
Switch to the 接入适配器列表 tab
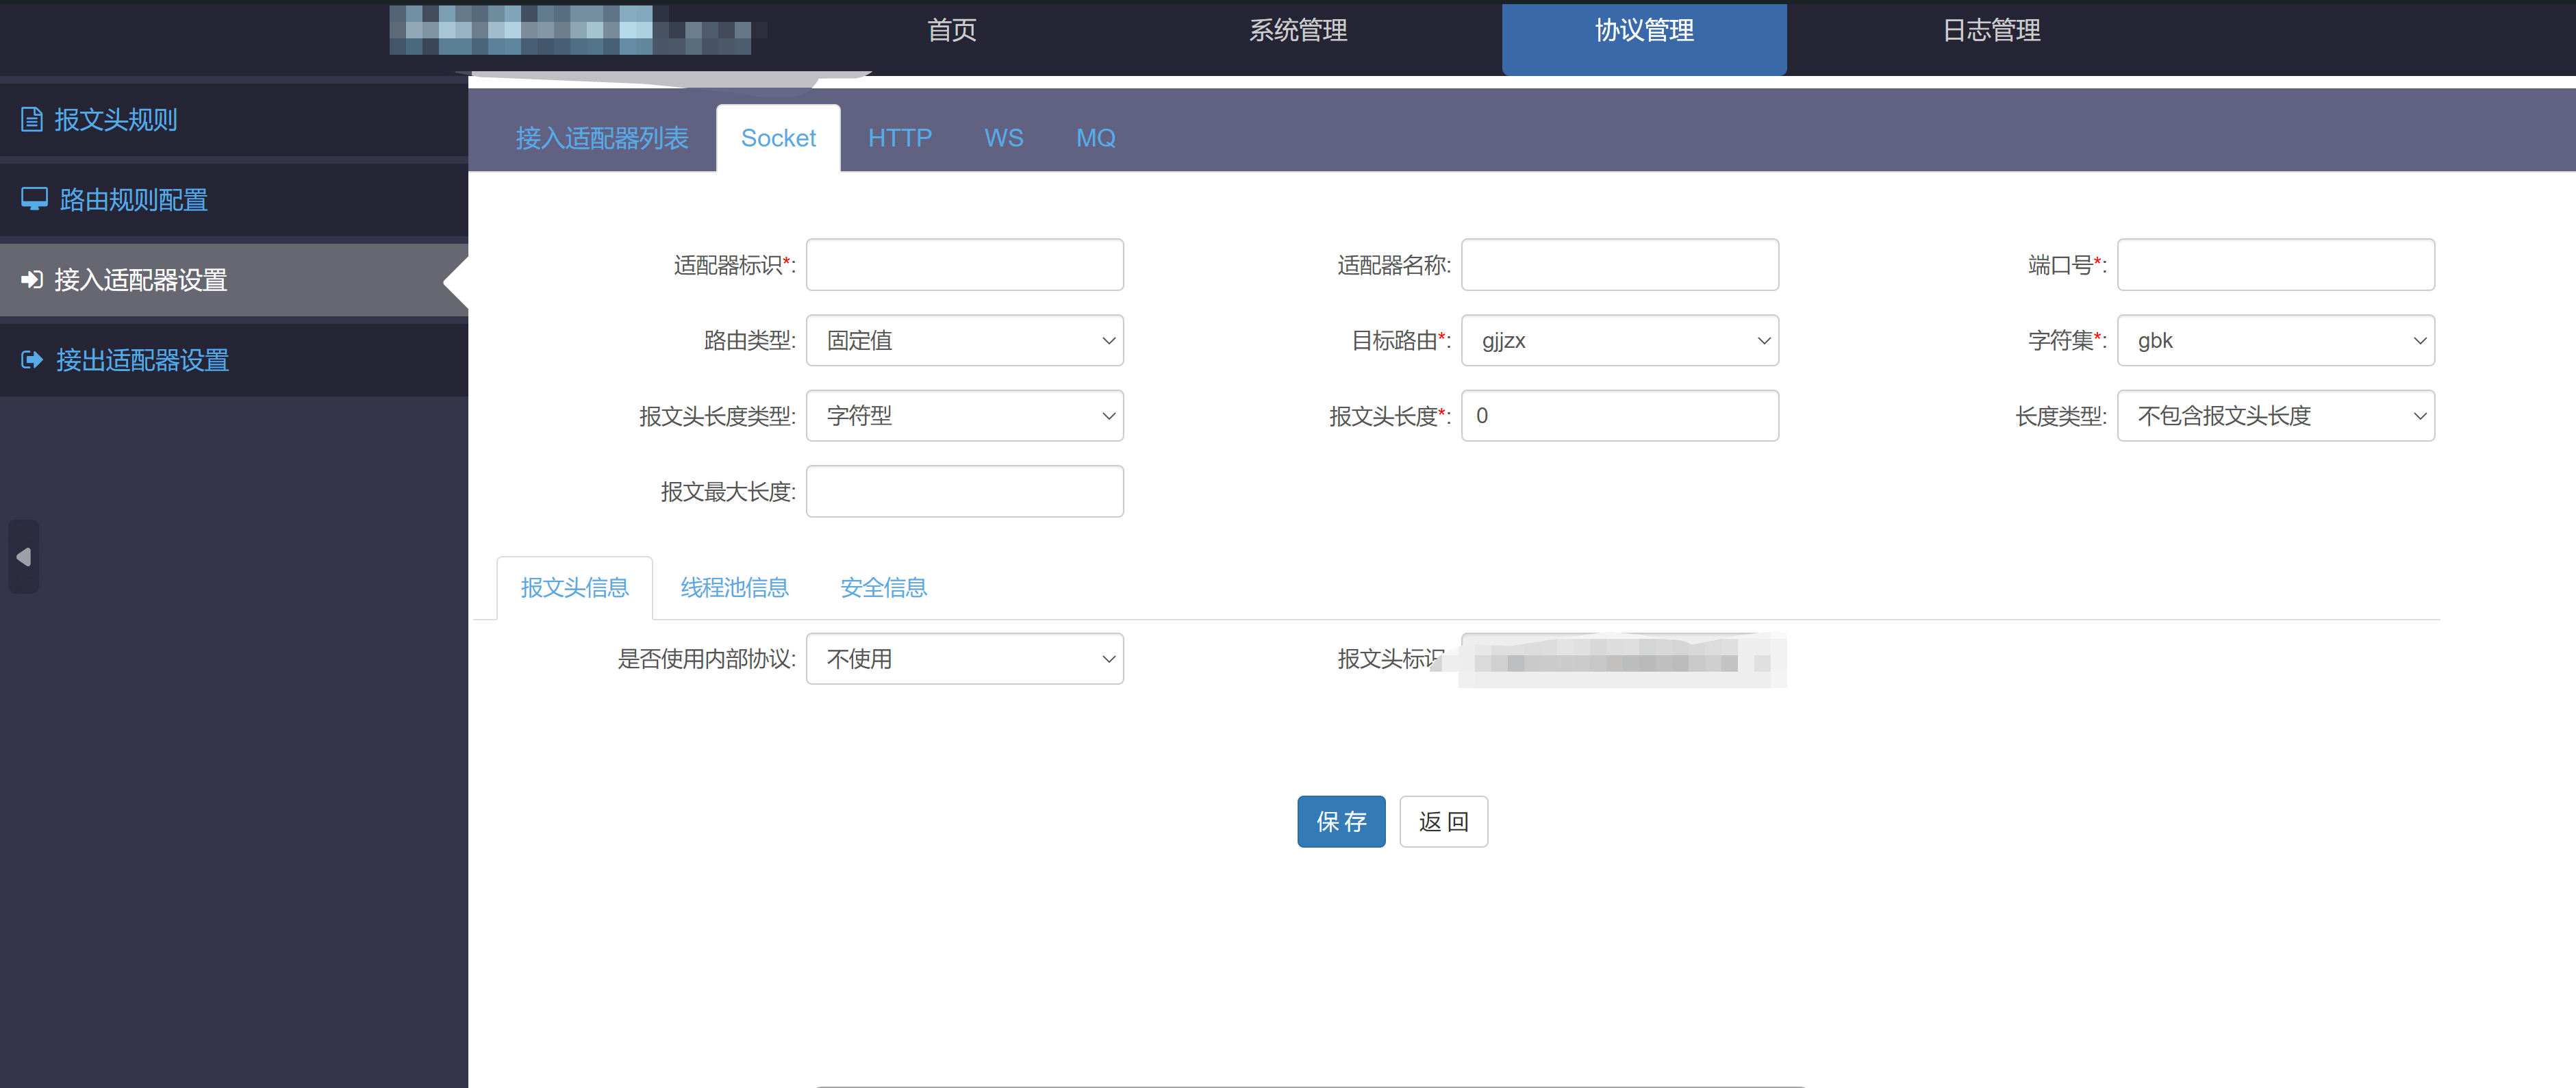[602, 138]
